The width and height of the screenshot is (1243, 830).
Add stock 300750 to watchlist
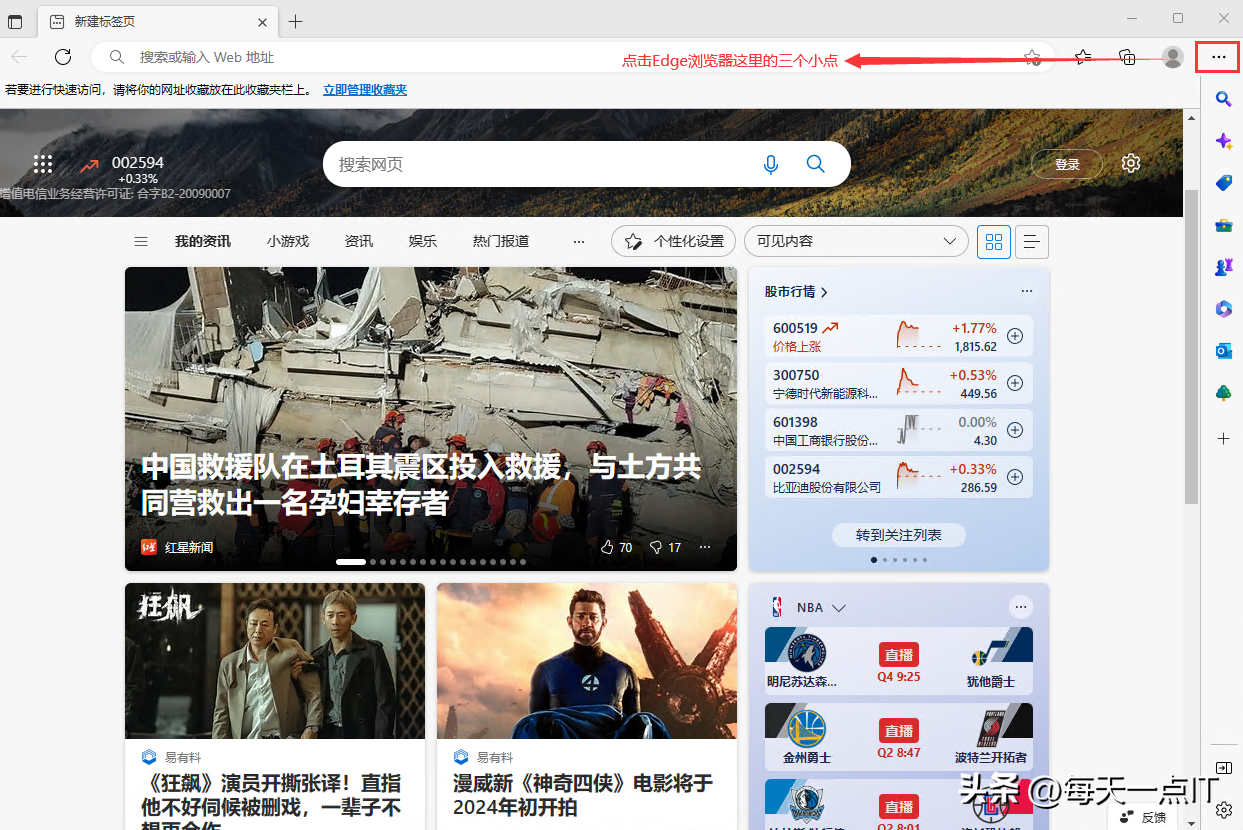[x=1015, y=383]
